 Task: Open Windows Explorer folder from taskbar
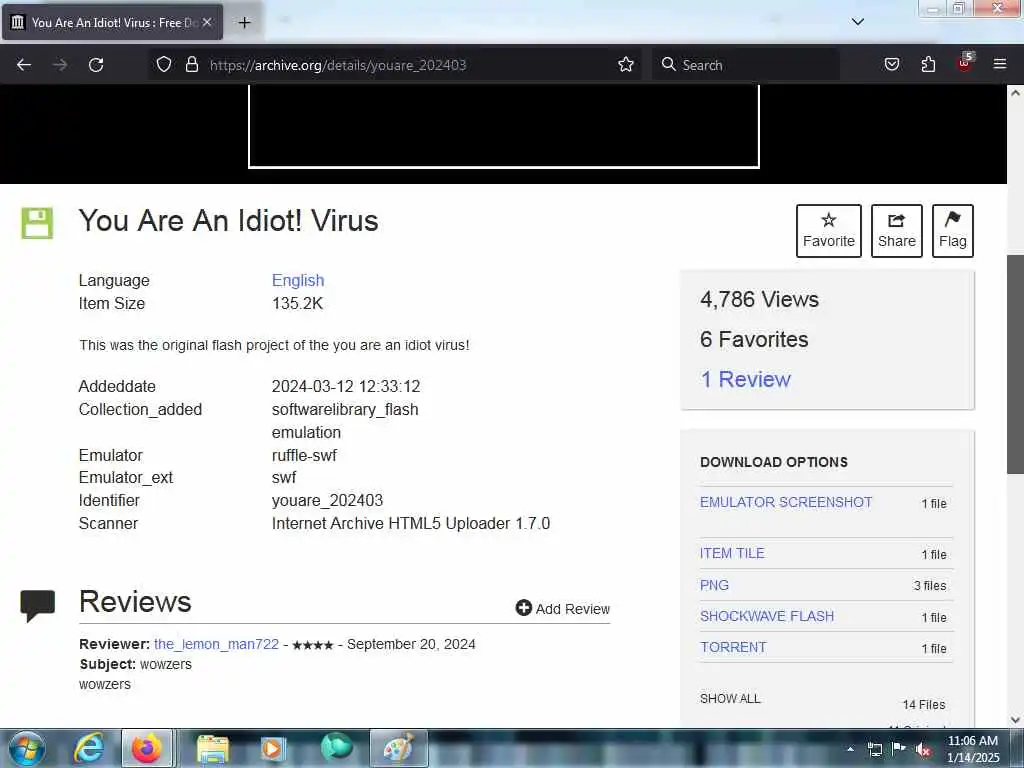tap(212, 748)
